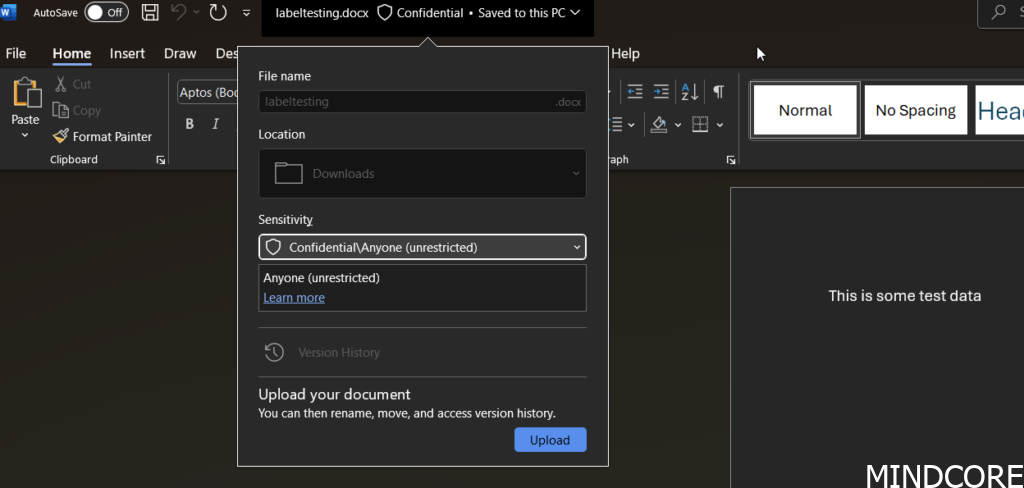Click the Shading paint bucket color

tap(659, 124)
